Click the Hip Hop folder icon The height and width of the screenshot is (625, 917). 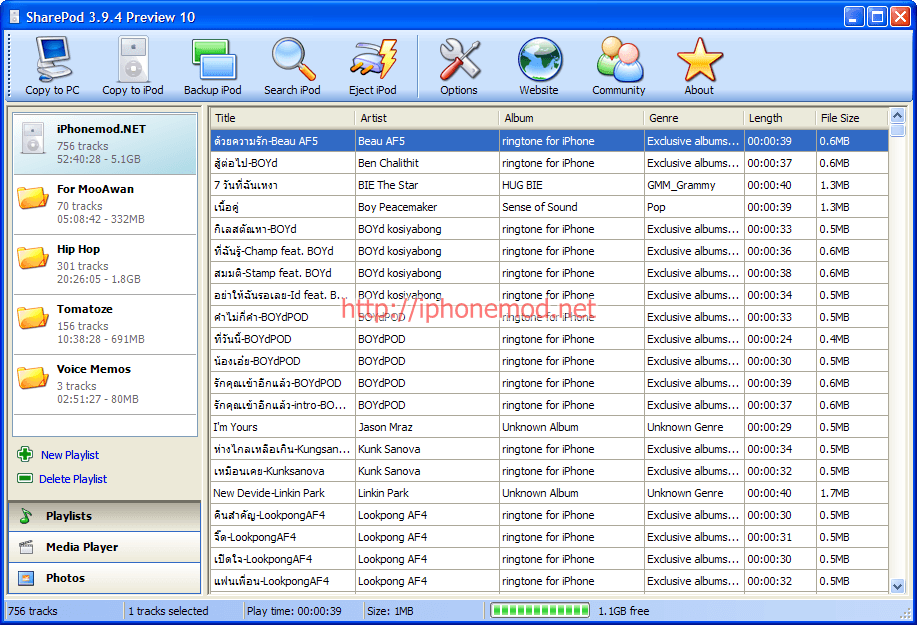tap(33, 257)
